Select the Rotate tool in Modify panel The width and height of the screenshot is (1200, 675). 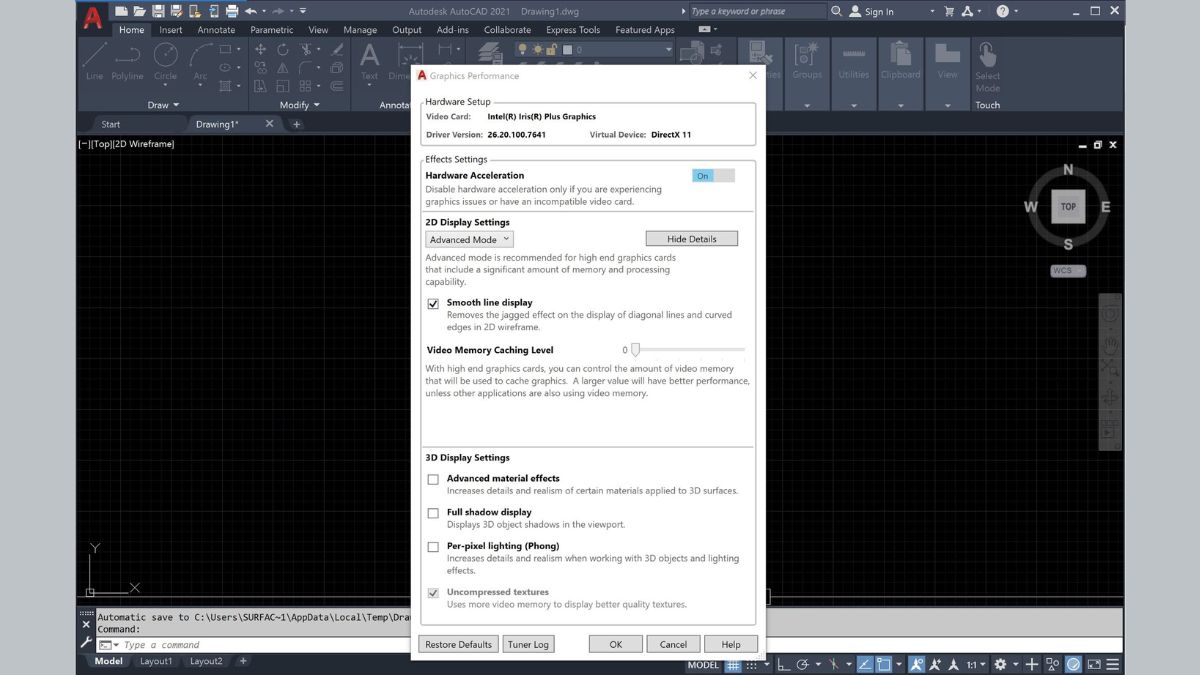(283, 49)
